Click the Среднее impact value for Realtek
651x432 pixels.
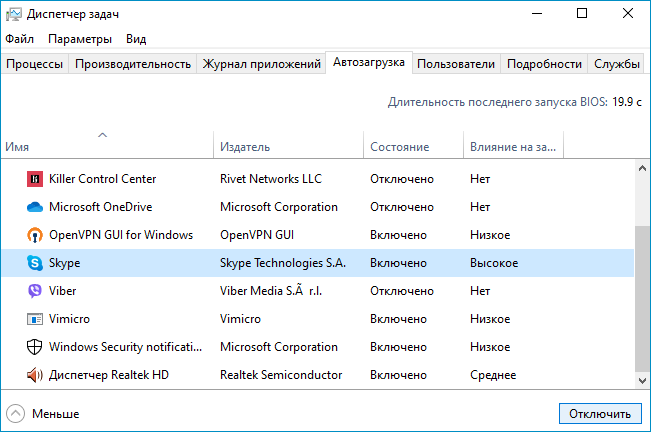coord(493,375)
